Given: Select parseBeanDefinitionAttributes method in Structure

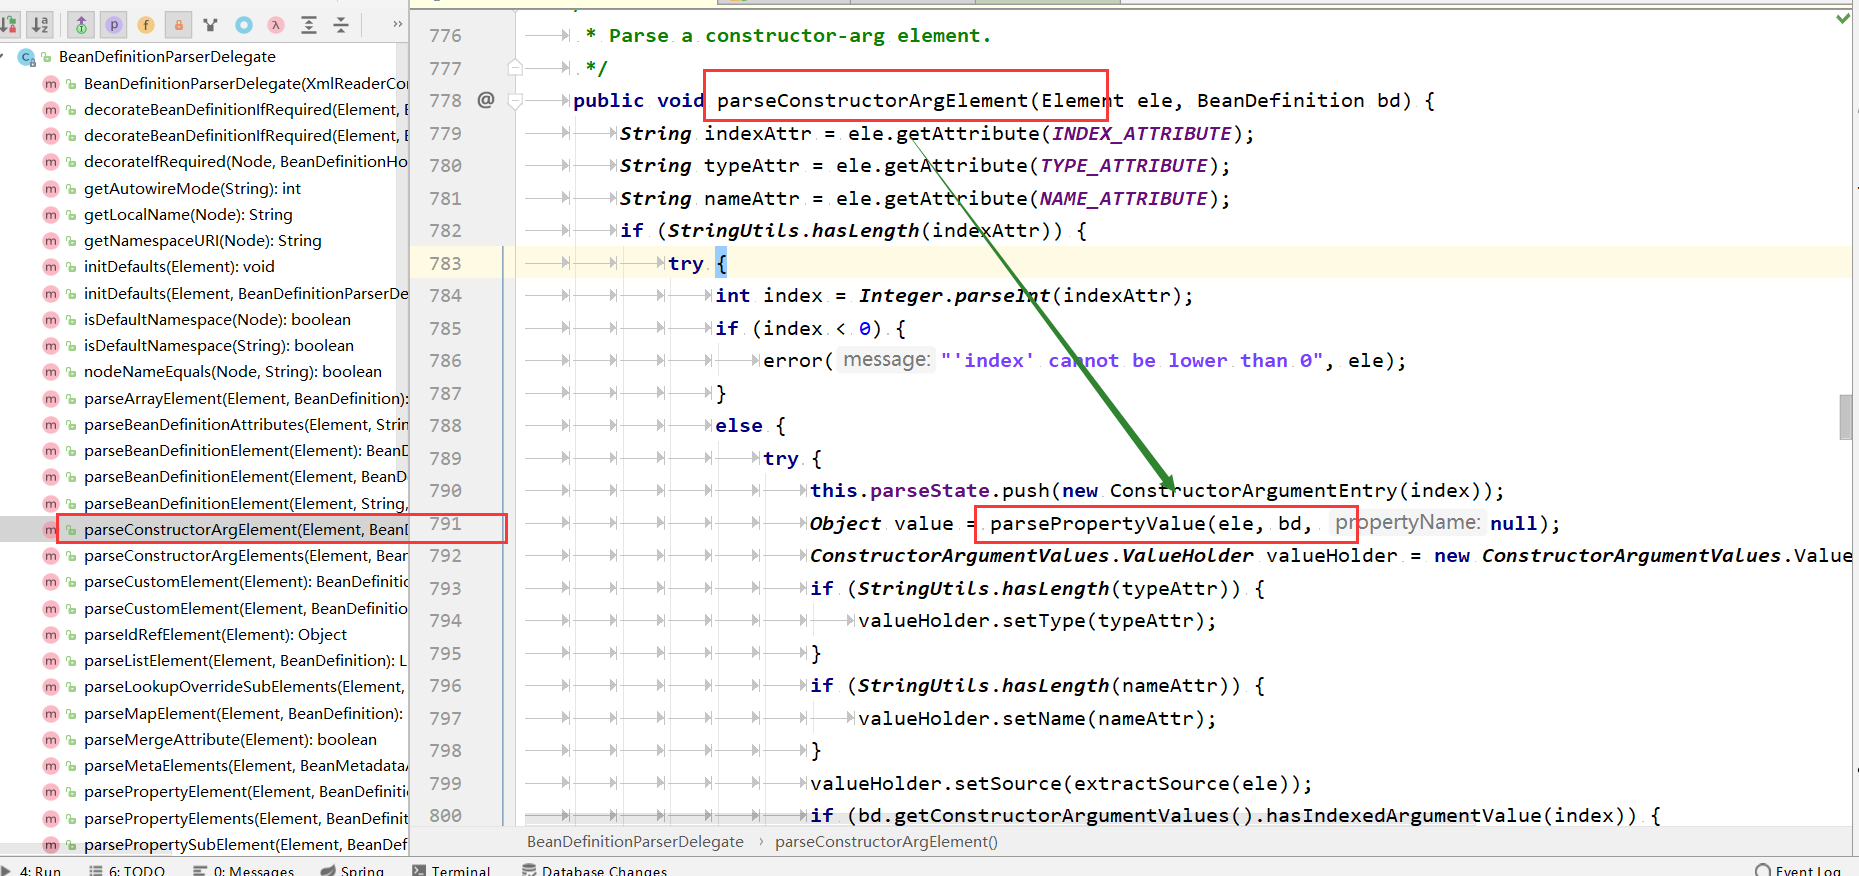Looking at the screenshot, I should (x=246, y=424).
